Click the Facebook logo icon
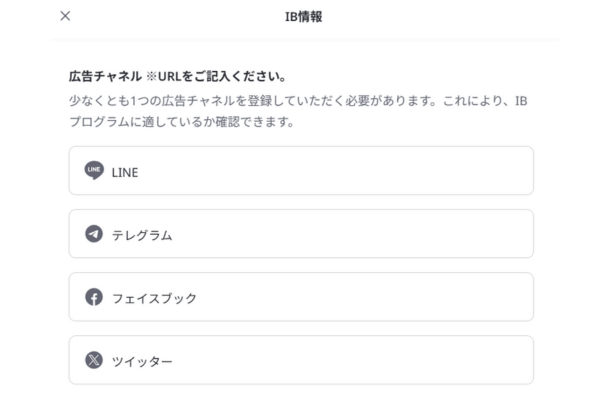 (x=94, y=297)
